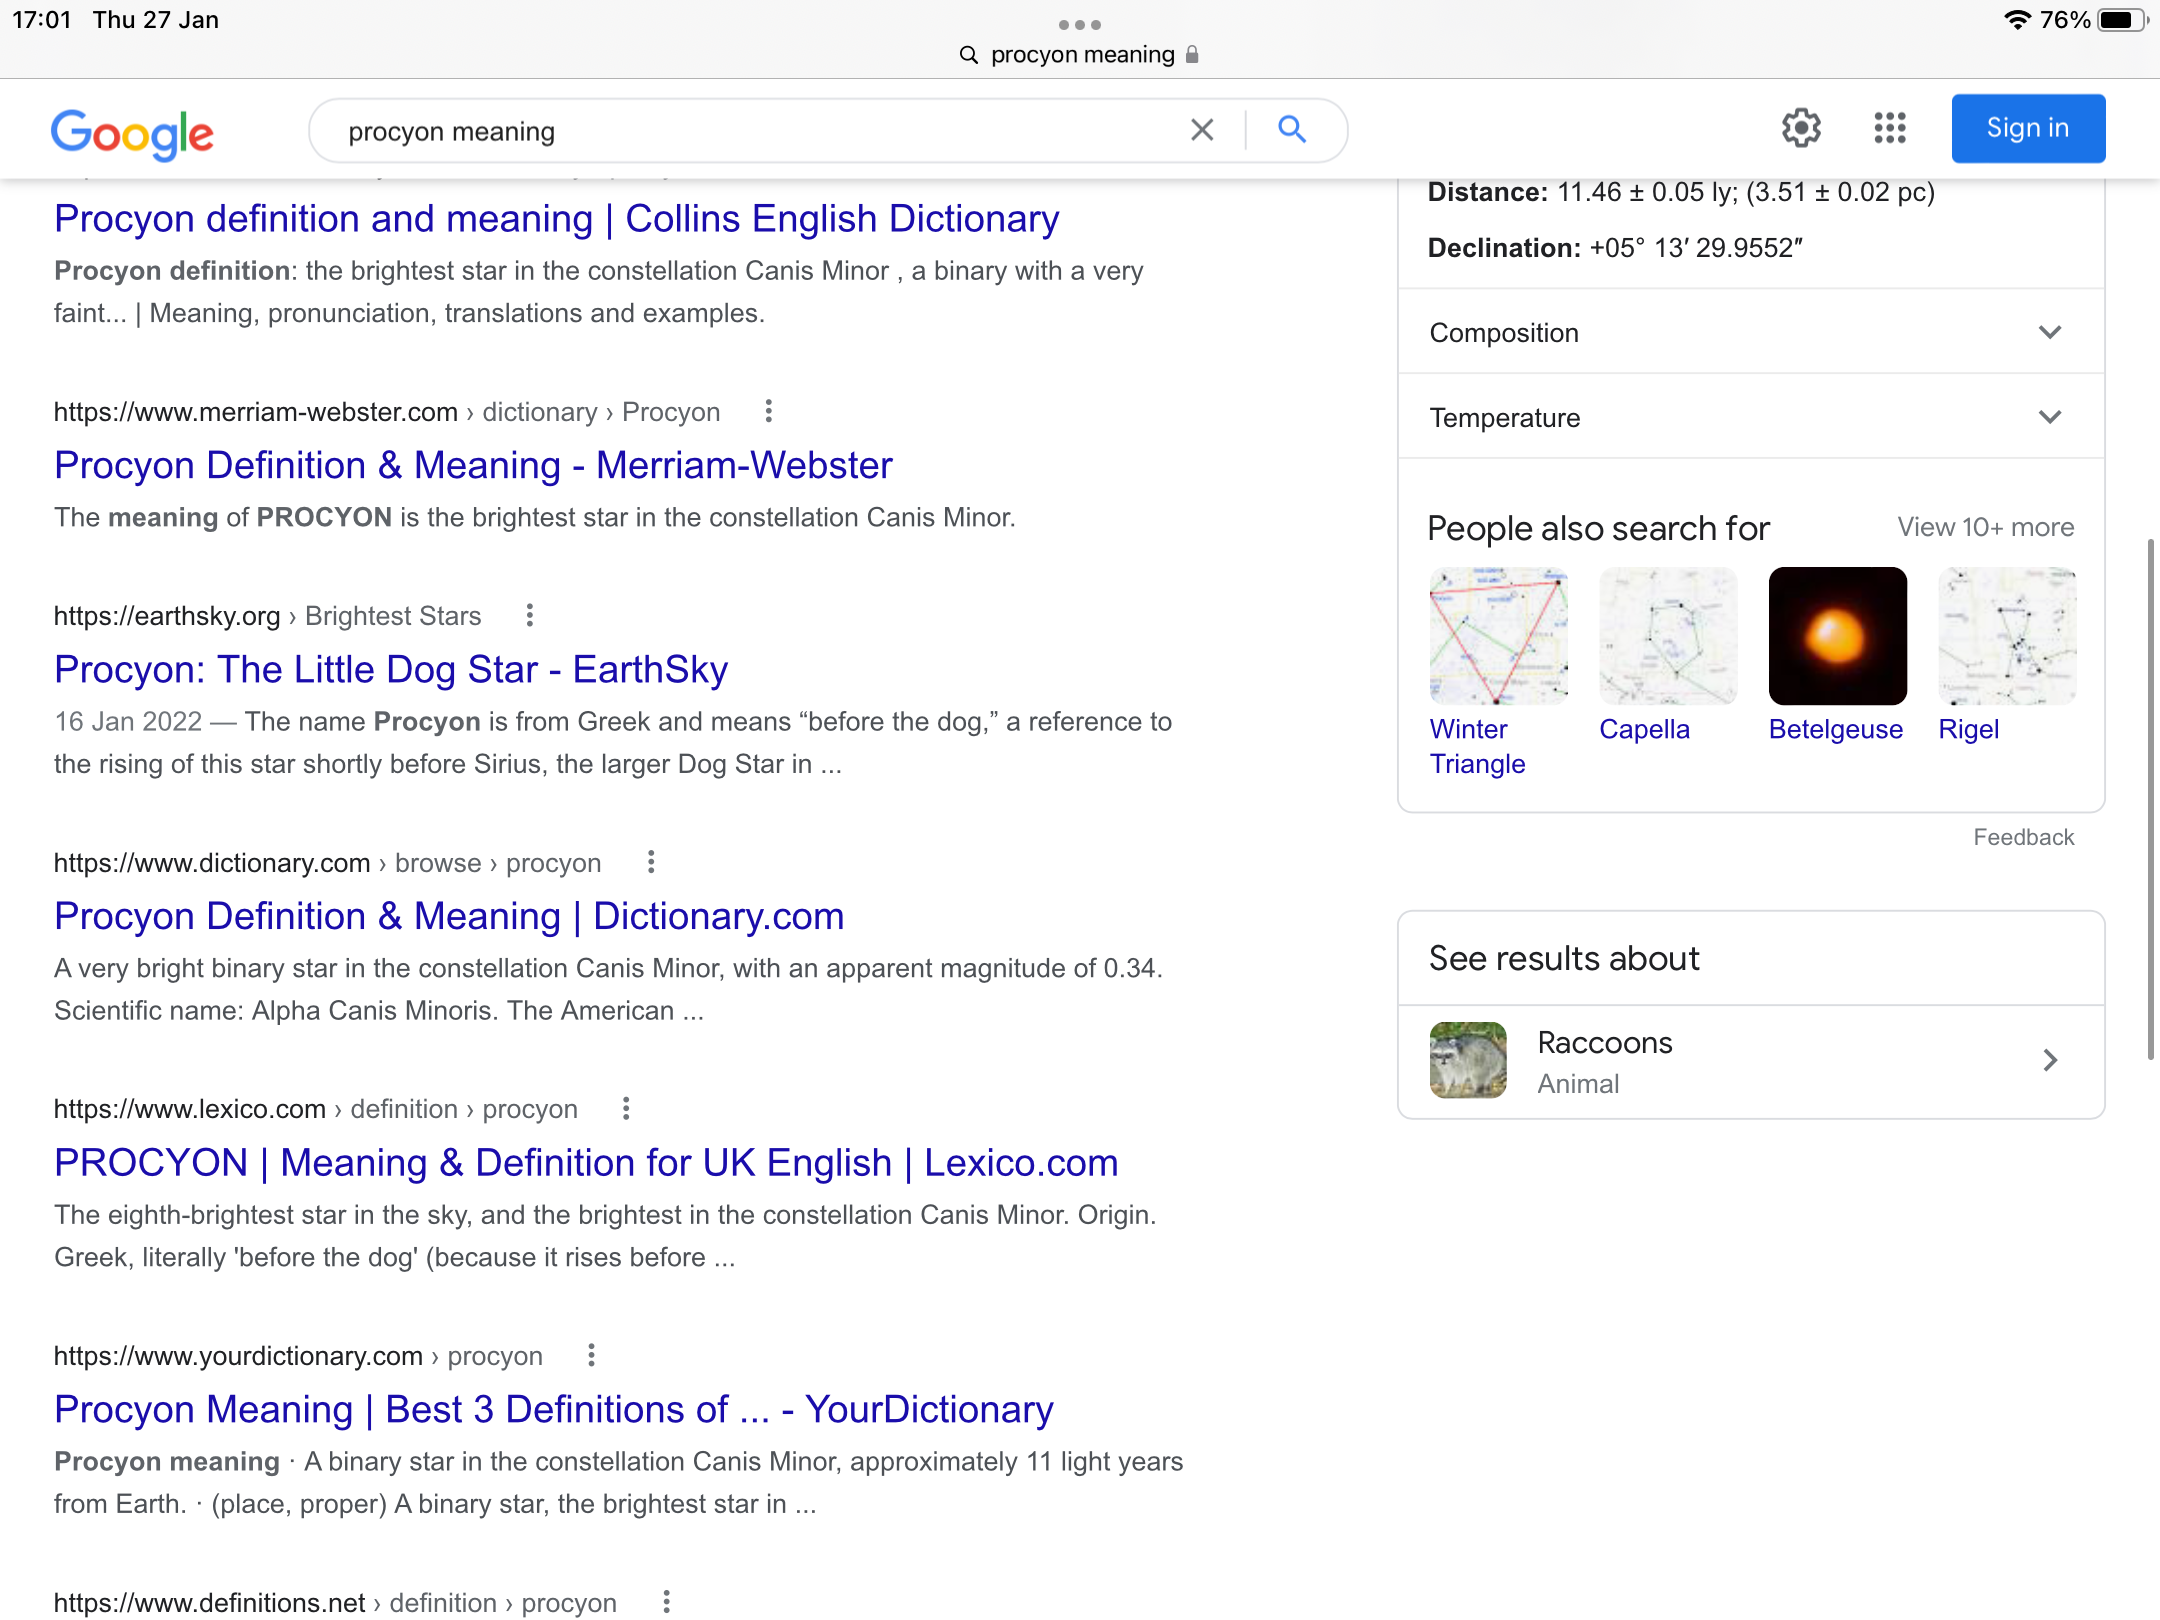2160x1620 pixels.
Task: Click the Wi-Fi status icon
Action: coord(2018,20)
